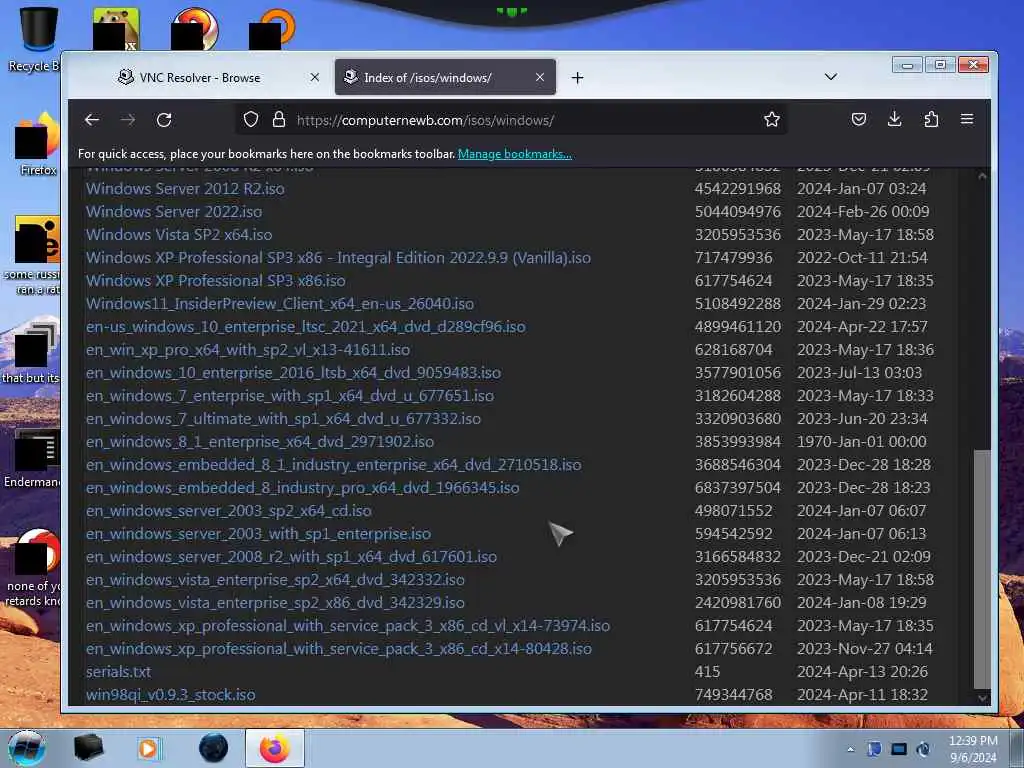Screen dimensions: 1024x768
Task: Open the dark globe taskbar icon
Action: coord(214,748)
